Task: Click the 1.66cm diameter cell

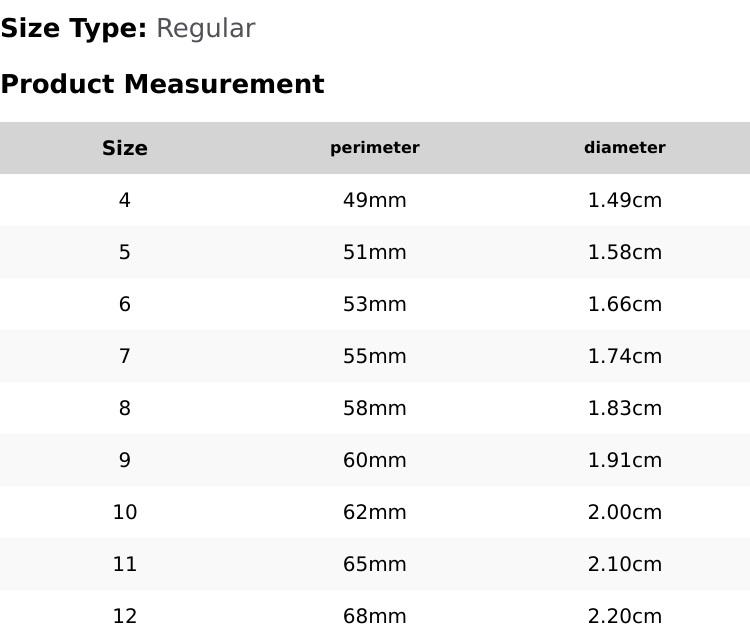Action: (x=625, y=304)
